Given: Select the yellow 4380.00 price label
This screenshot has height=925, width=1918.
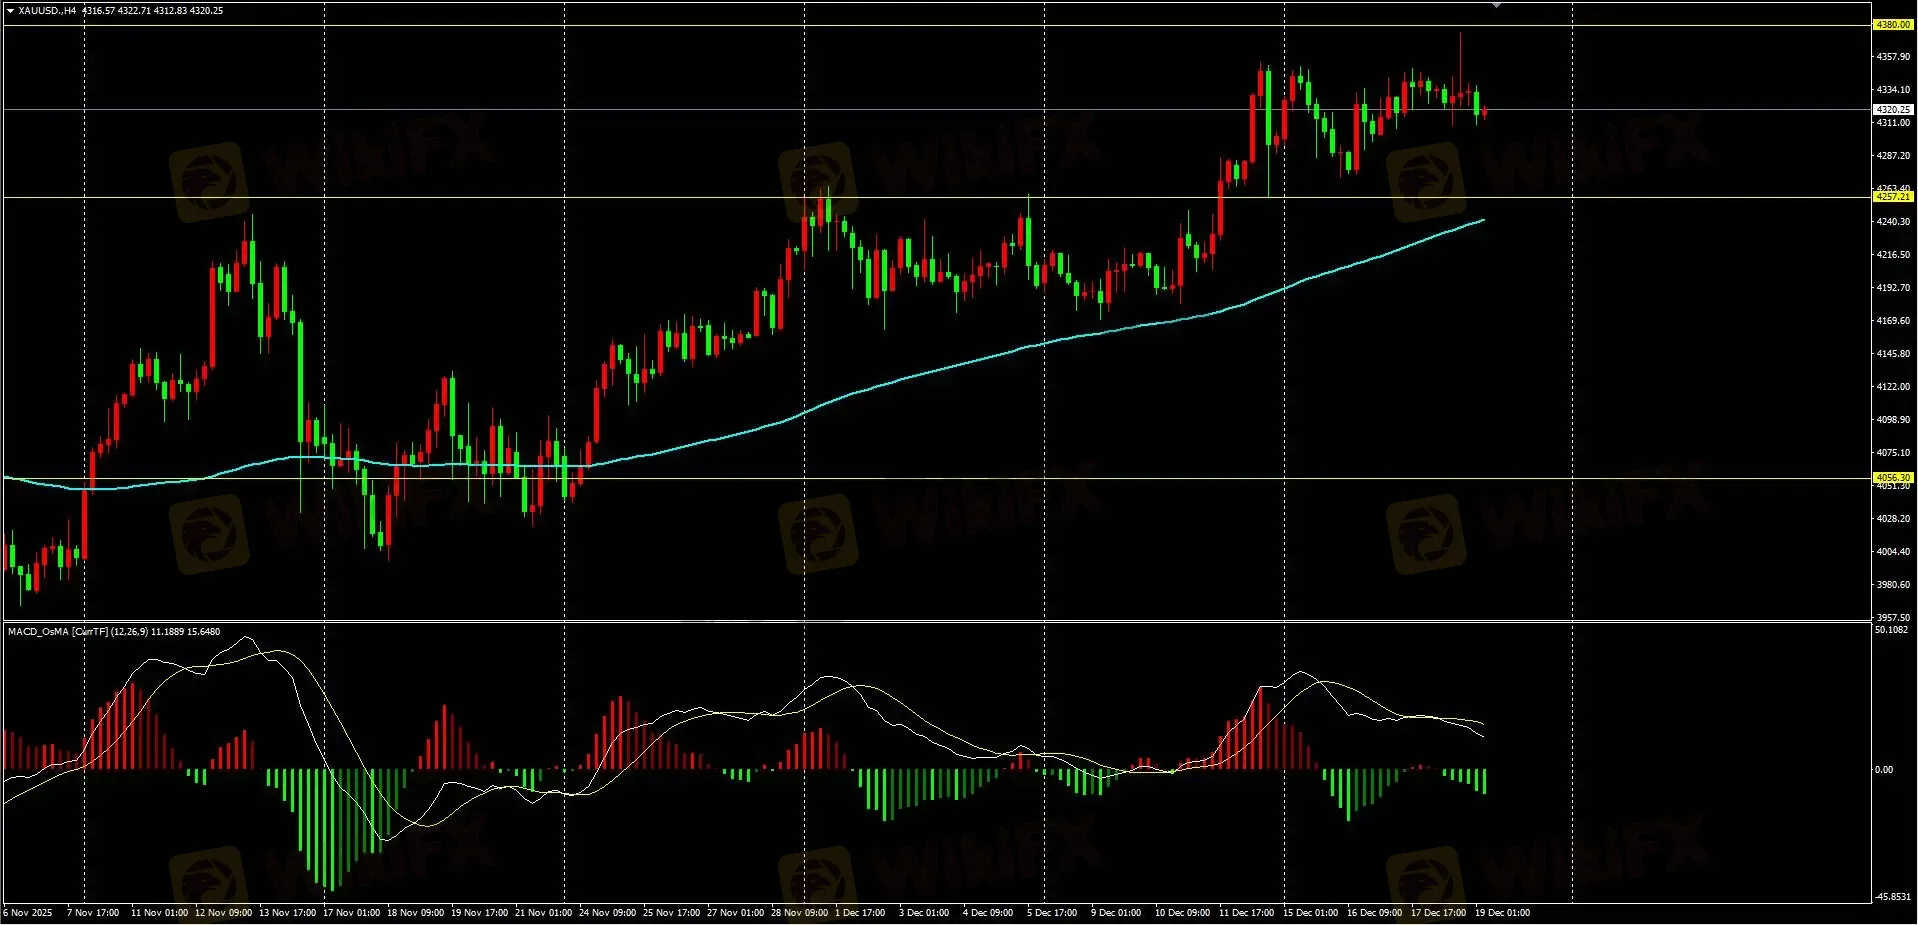Looking at the screenshot, I should (x=1892, y=25).
